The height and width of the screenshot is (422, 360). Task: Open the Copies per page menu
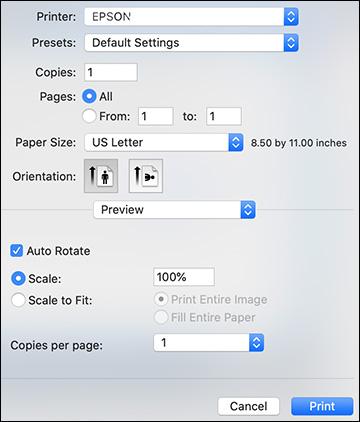pos(209,343)
